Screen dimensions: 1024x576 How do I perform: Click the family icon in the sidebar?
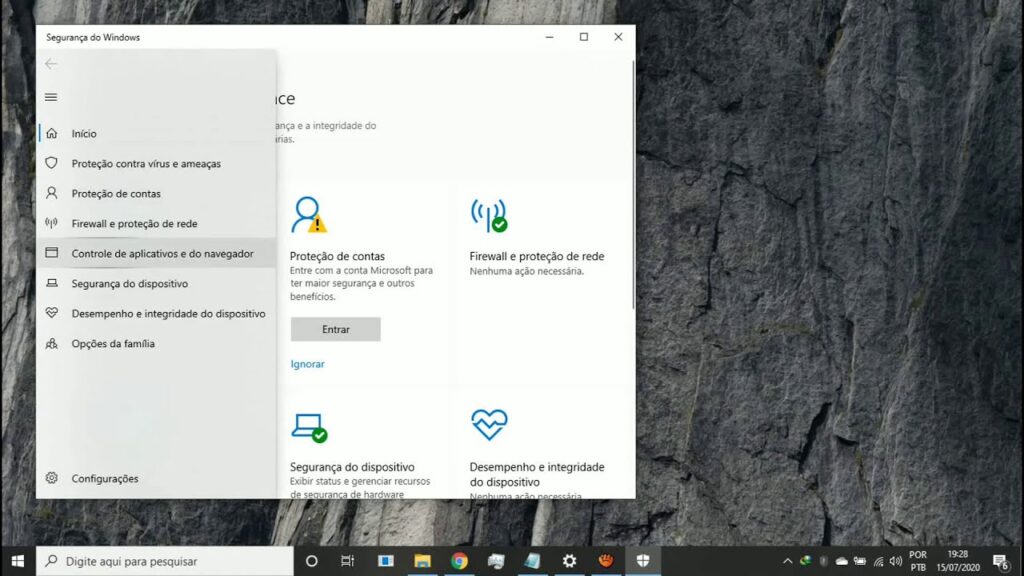coord(52,344)
